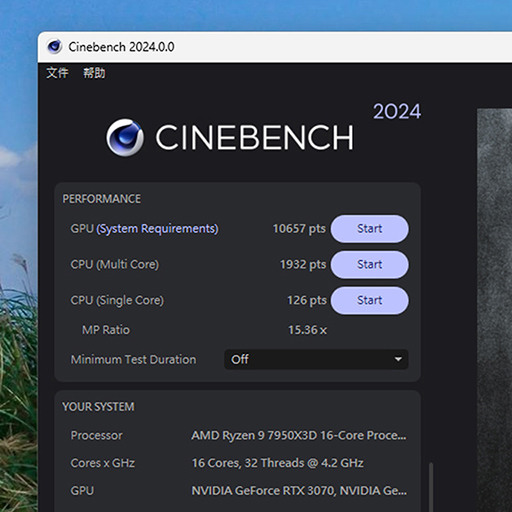Select the 15.36 x MP Ratio value
Viewport: 512px width, 512px height.
[307, 330]
